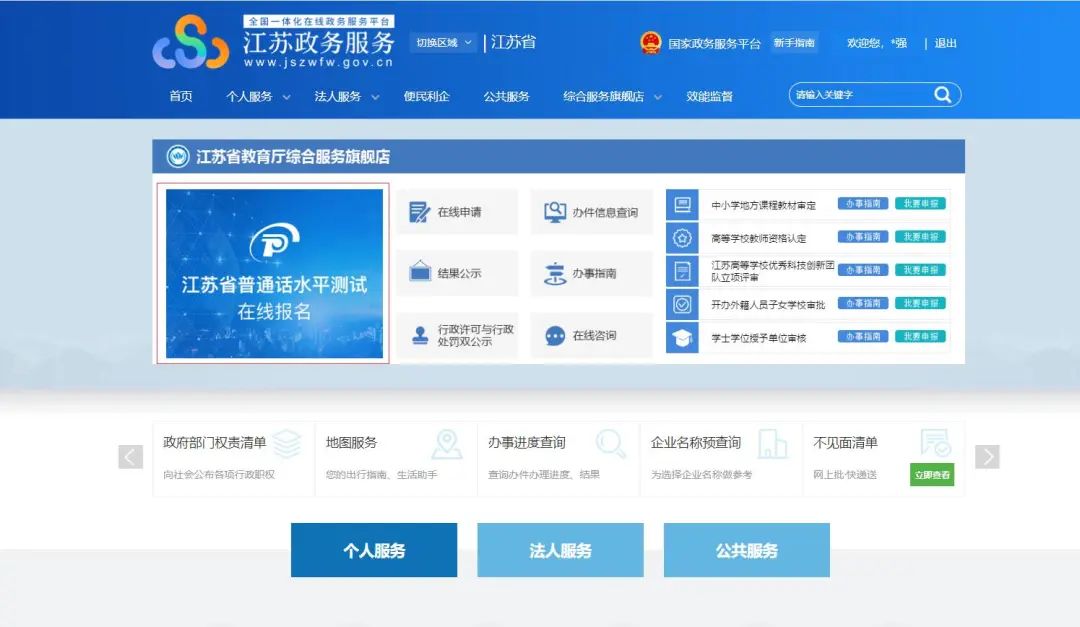
Task: Click the icon beside 开办外籍人员子女学校审批
Action: (682, 304)
